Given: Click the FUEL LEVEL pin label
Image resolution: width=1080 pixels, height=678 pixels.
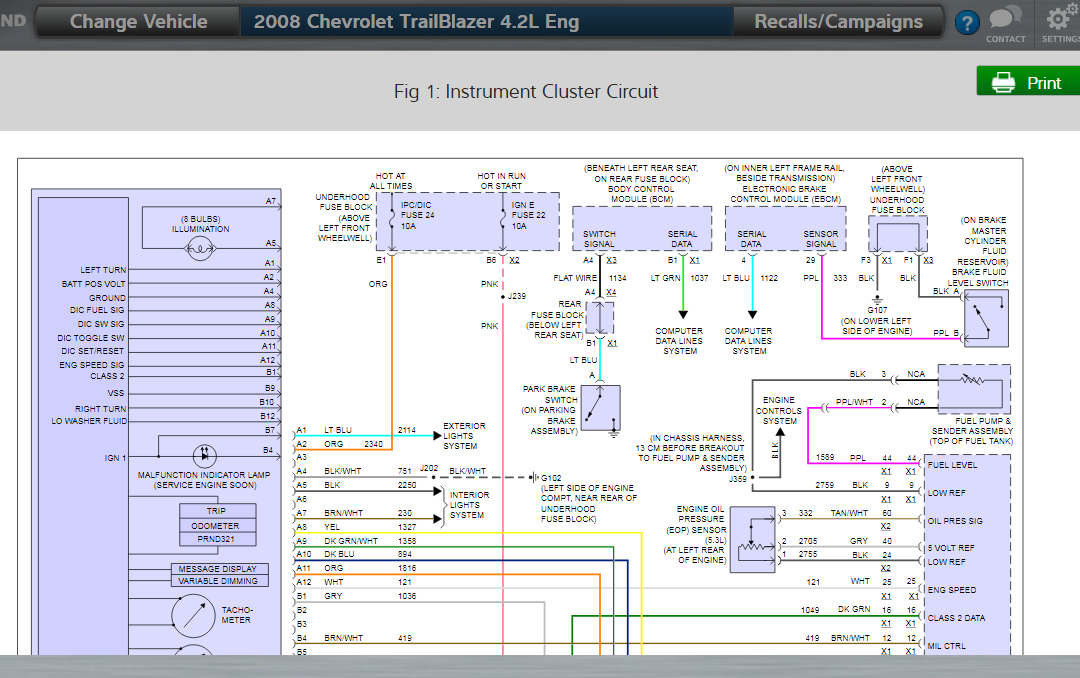Looking at the screenshot, I should click(952, 465).
